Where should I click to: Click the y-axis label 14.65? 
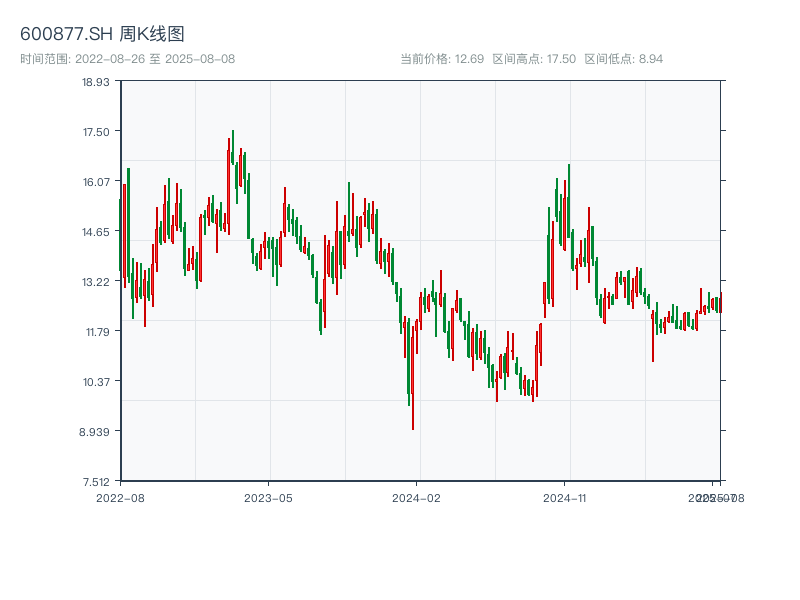point(96,232)
